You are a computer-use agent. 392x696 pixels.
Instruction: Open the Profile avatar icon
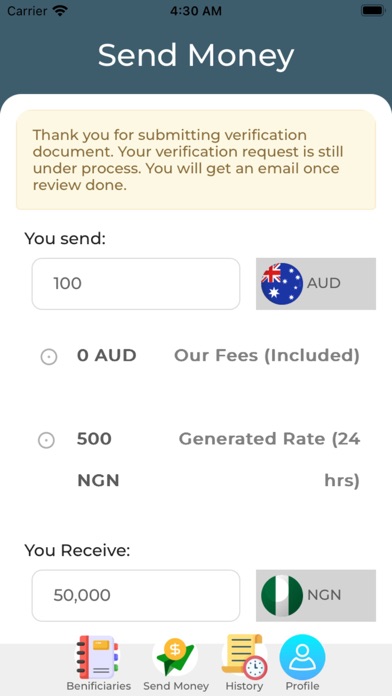click(302, 657)
